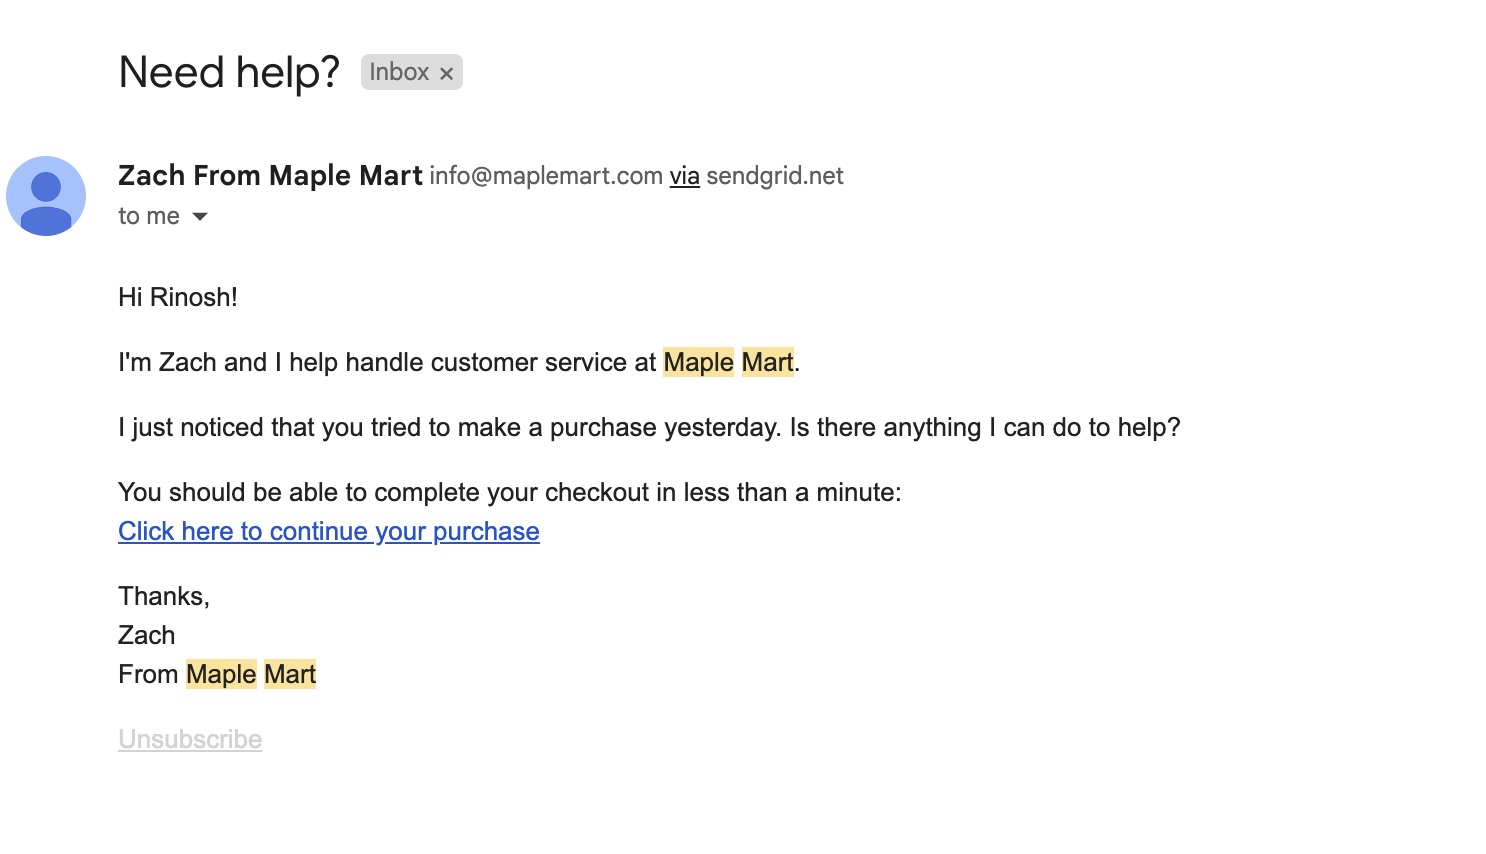1486x854 pixels.
Task: Click the underlined "via" link
Action: tap(684, 176)
